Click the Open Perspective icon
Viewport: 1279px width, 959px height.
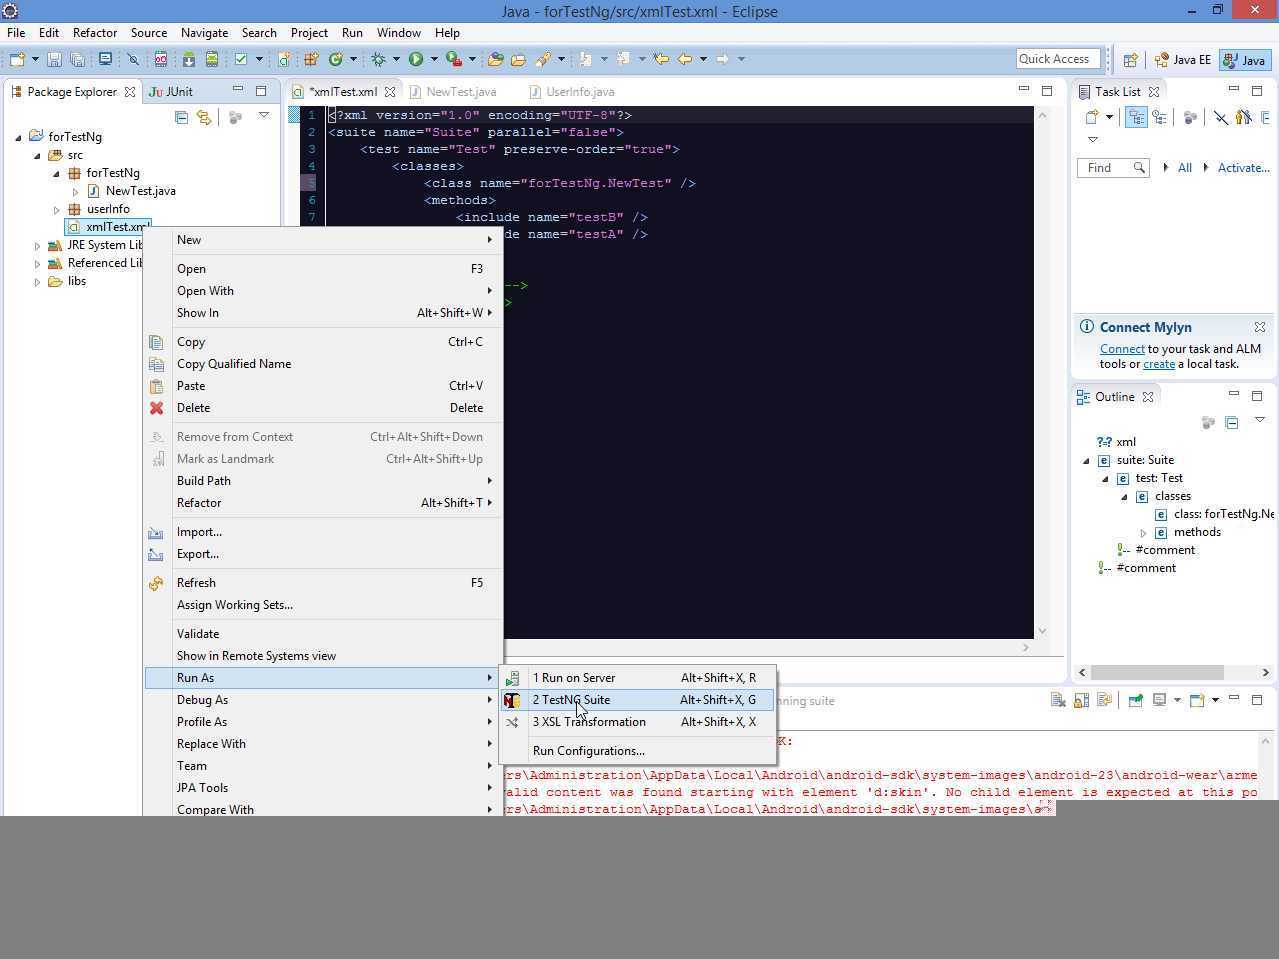pos(1130,60)
